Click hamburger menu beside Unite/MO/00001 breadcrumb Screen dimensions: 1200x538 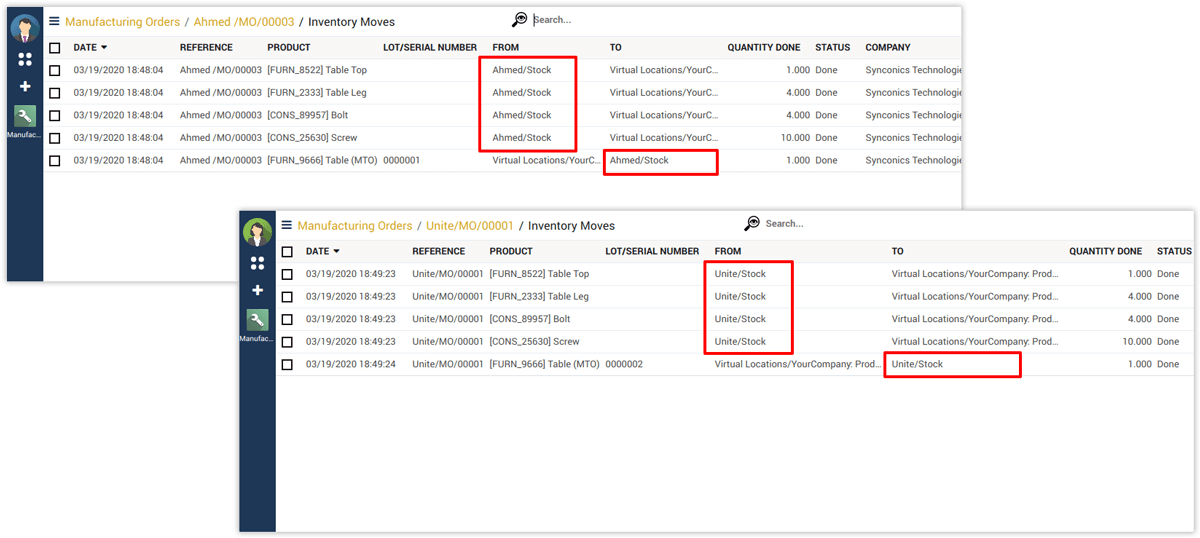pos(286,226)
